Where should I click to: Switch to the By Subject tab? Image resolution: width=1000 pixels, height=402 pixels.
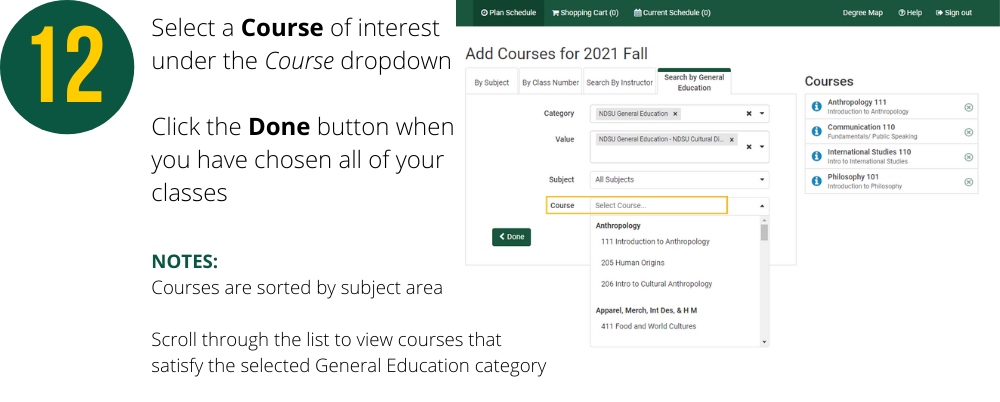tap(491, 82)
